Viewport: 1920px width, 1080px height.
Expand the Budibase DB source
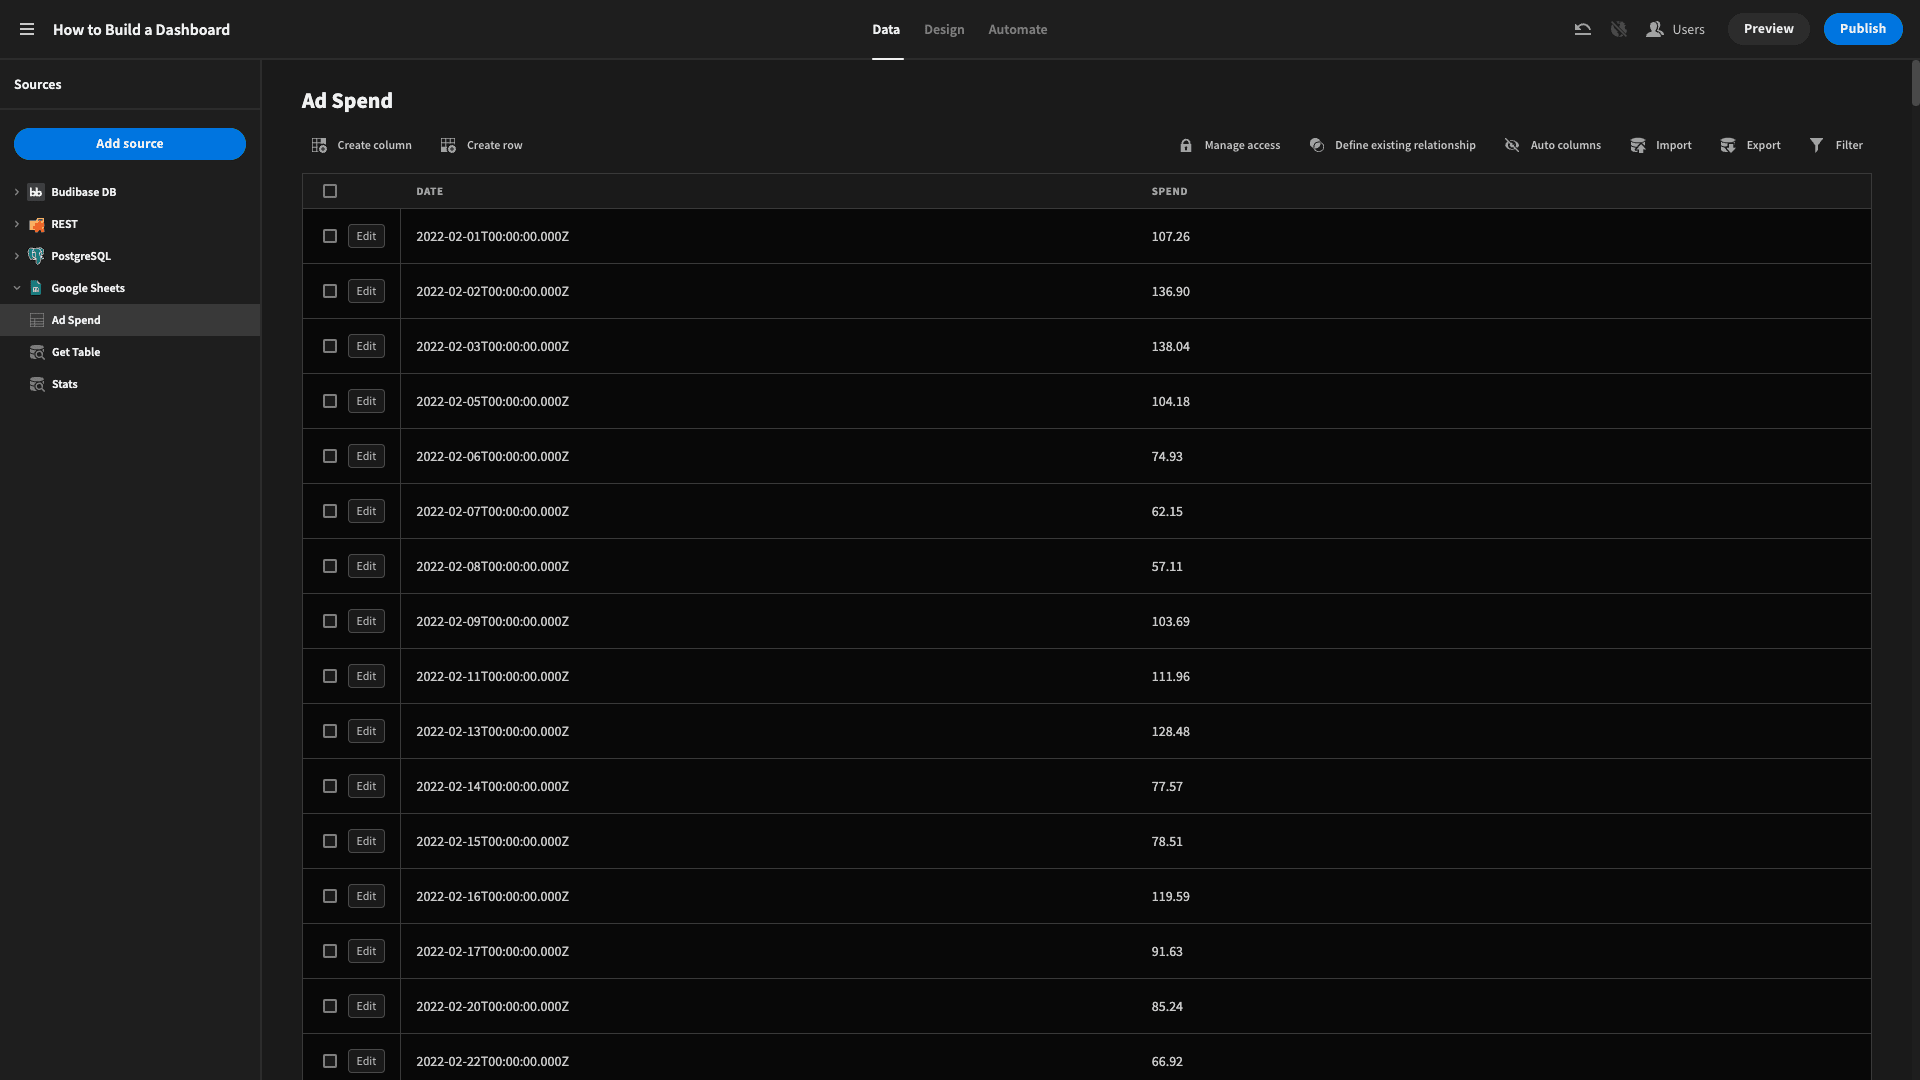[17, 192]
